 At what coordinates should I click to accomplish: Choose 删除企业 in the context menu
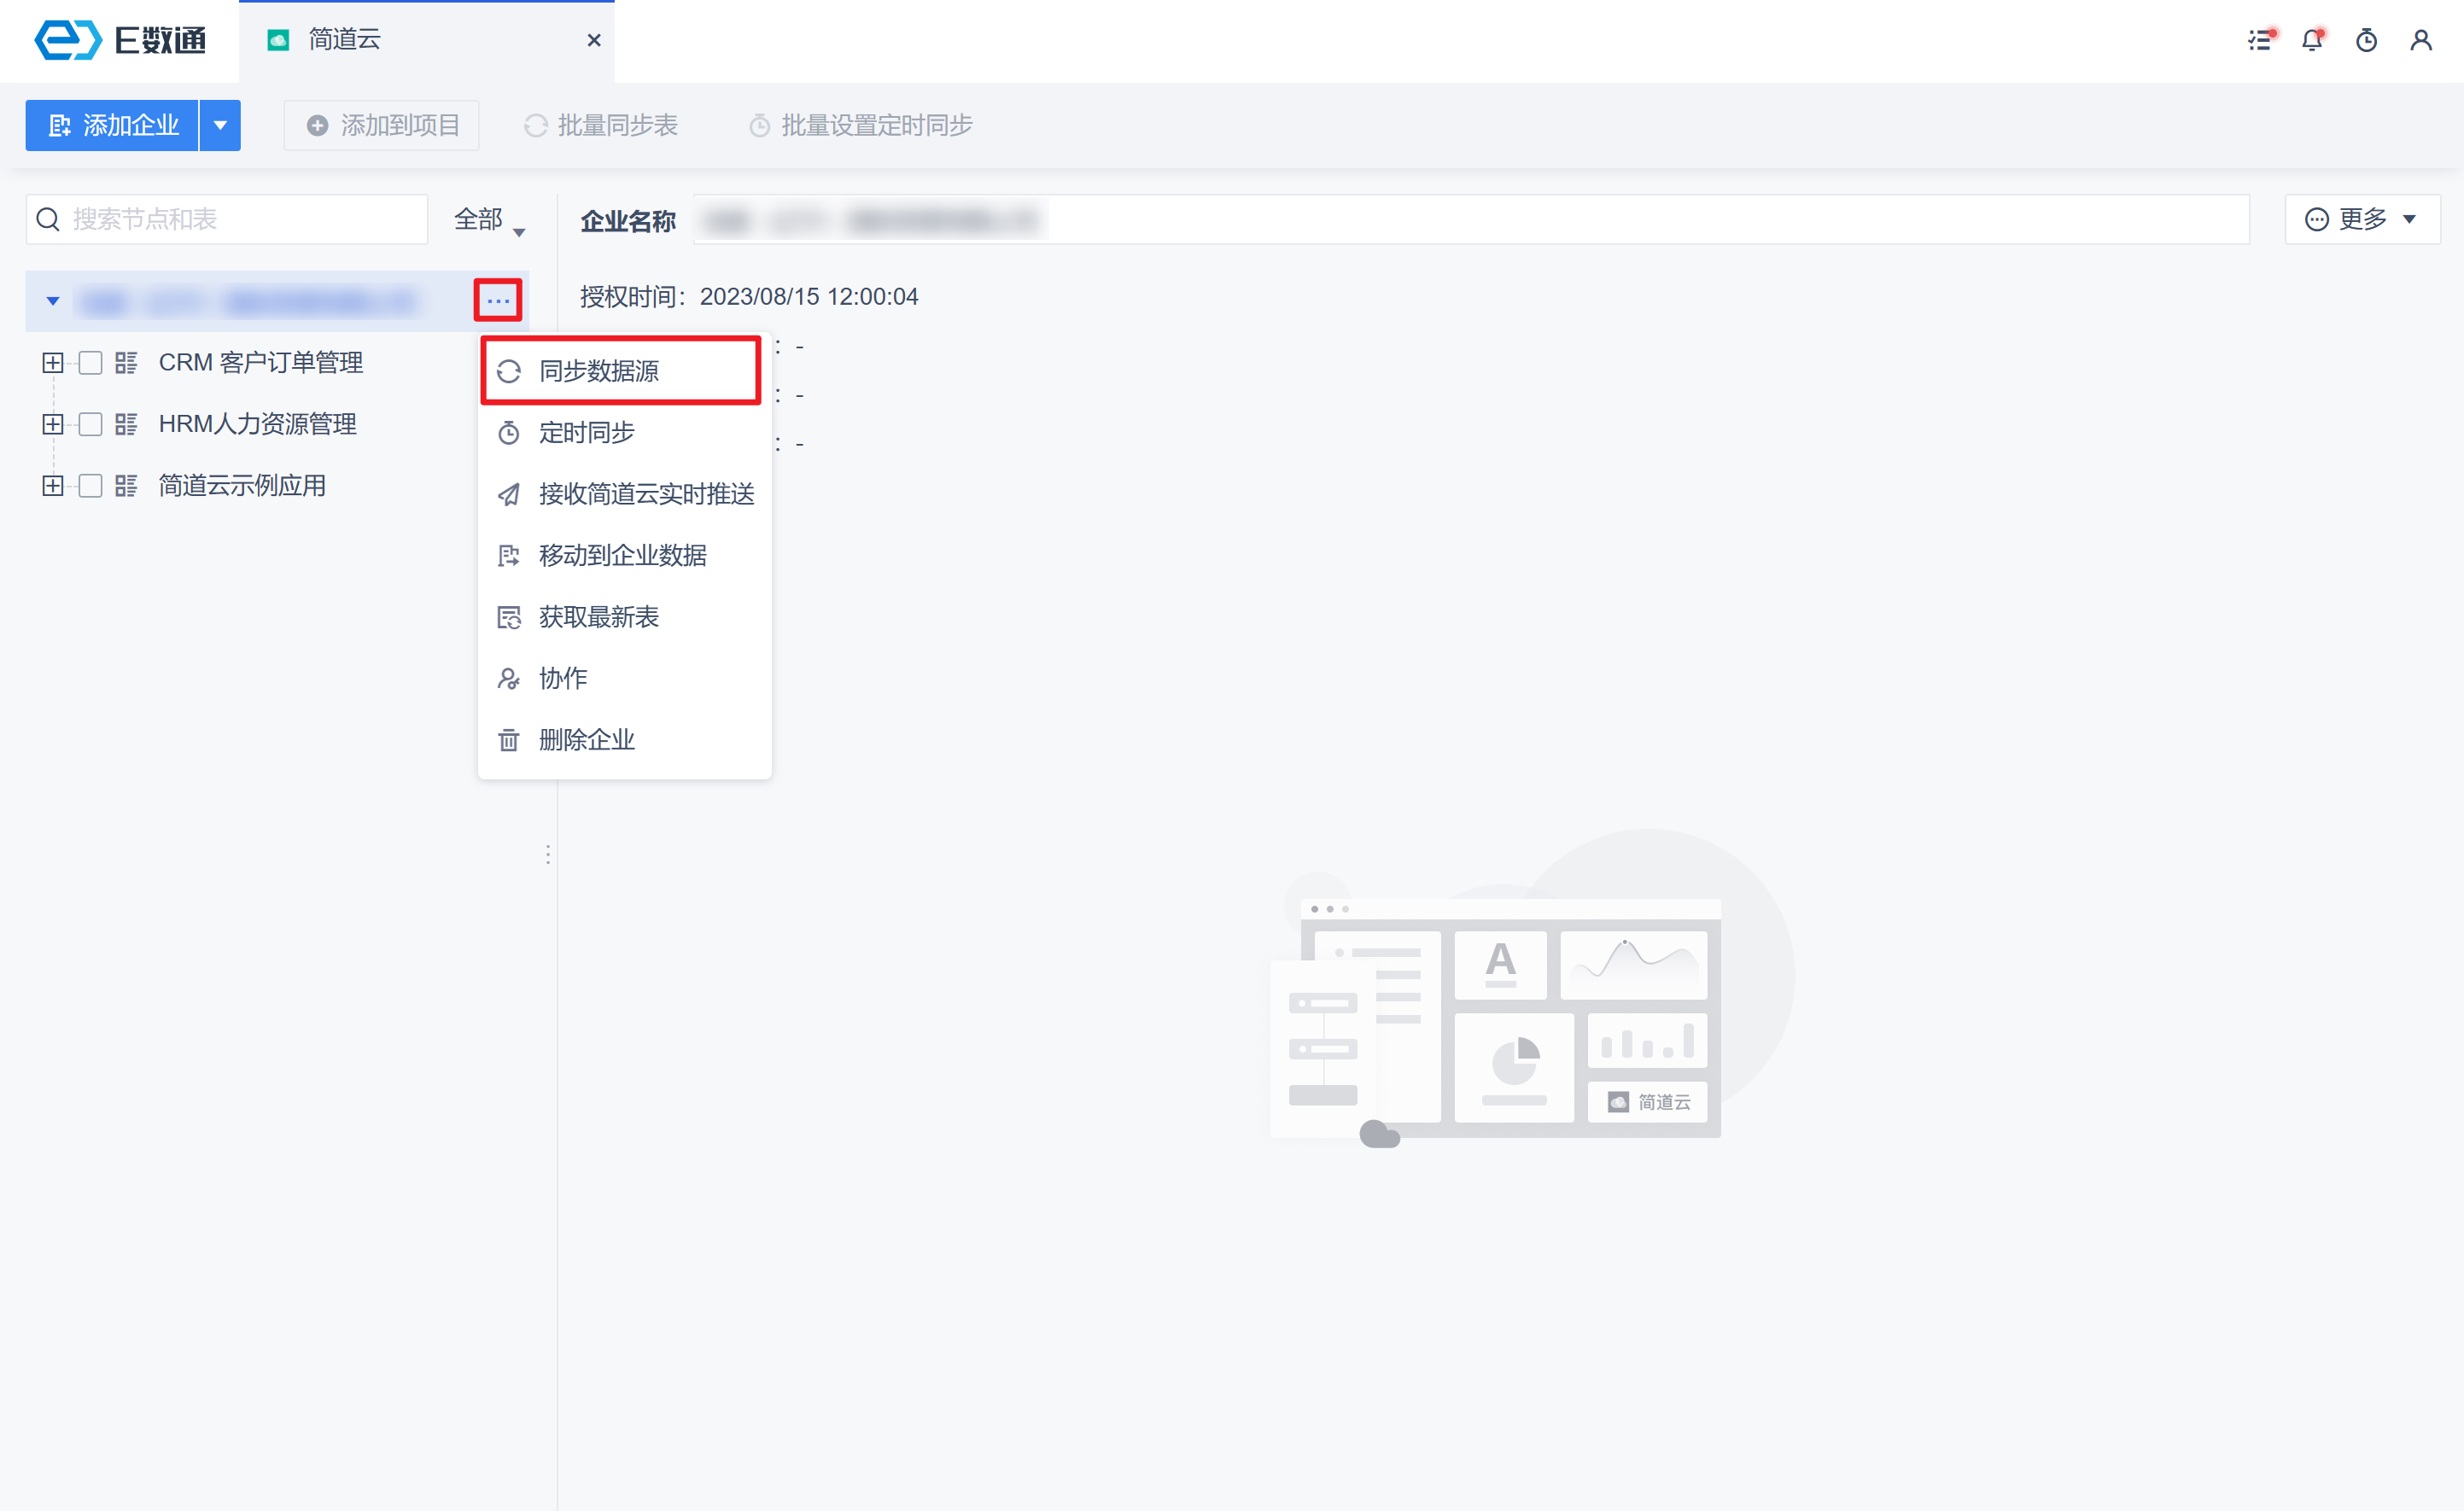[x=586, y=740]
